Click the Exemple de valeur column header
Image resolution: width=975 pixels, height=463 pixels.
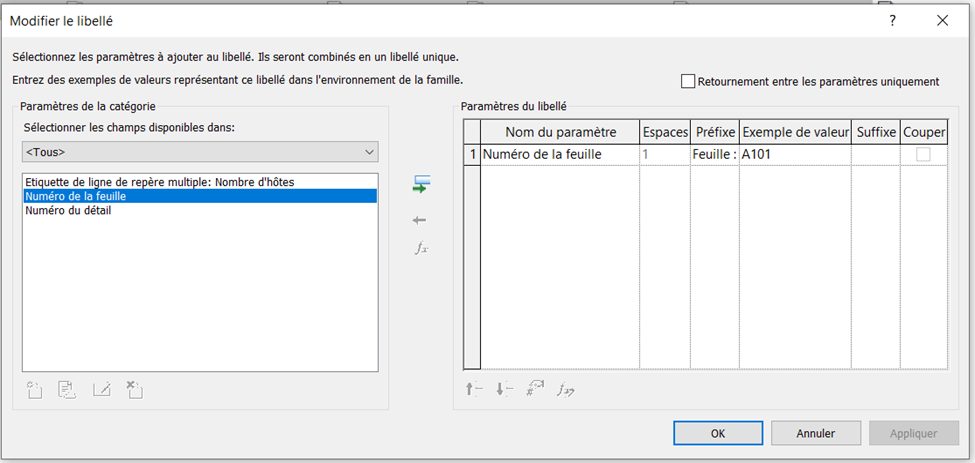tap(795, 132)
